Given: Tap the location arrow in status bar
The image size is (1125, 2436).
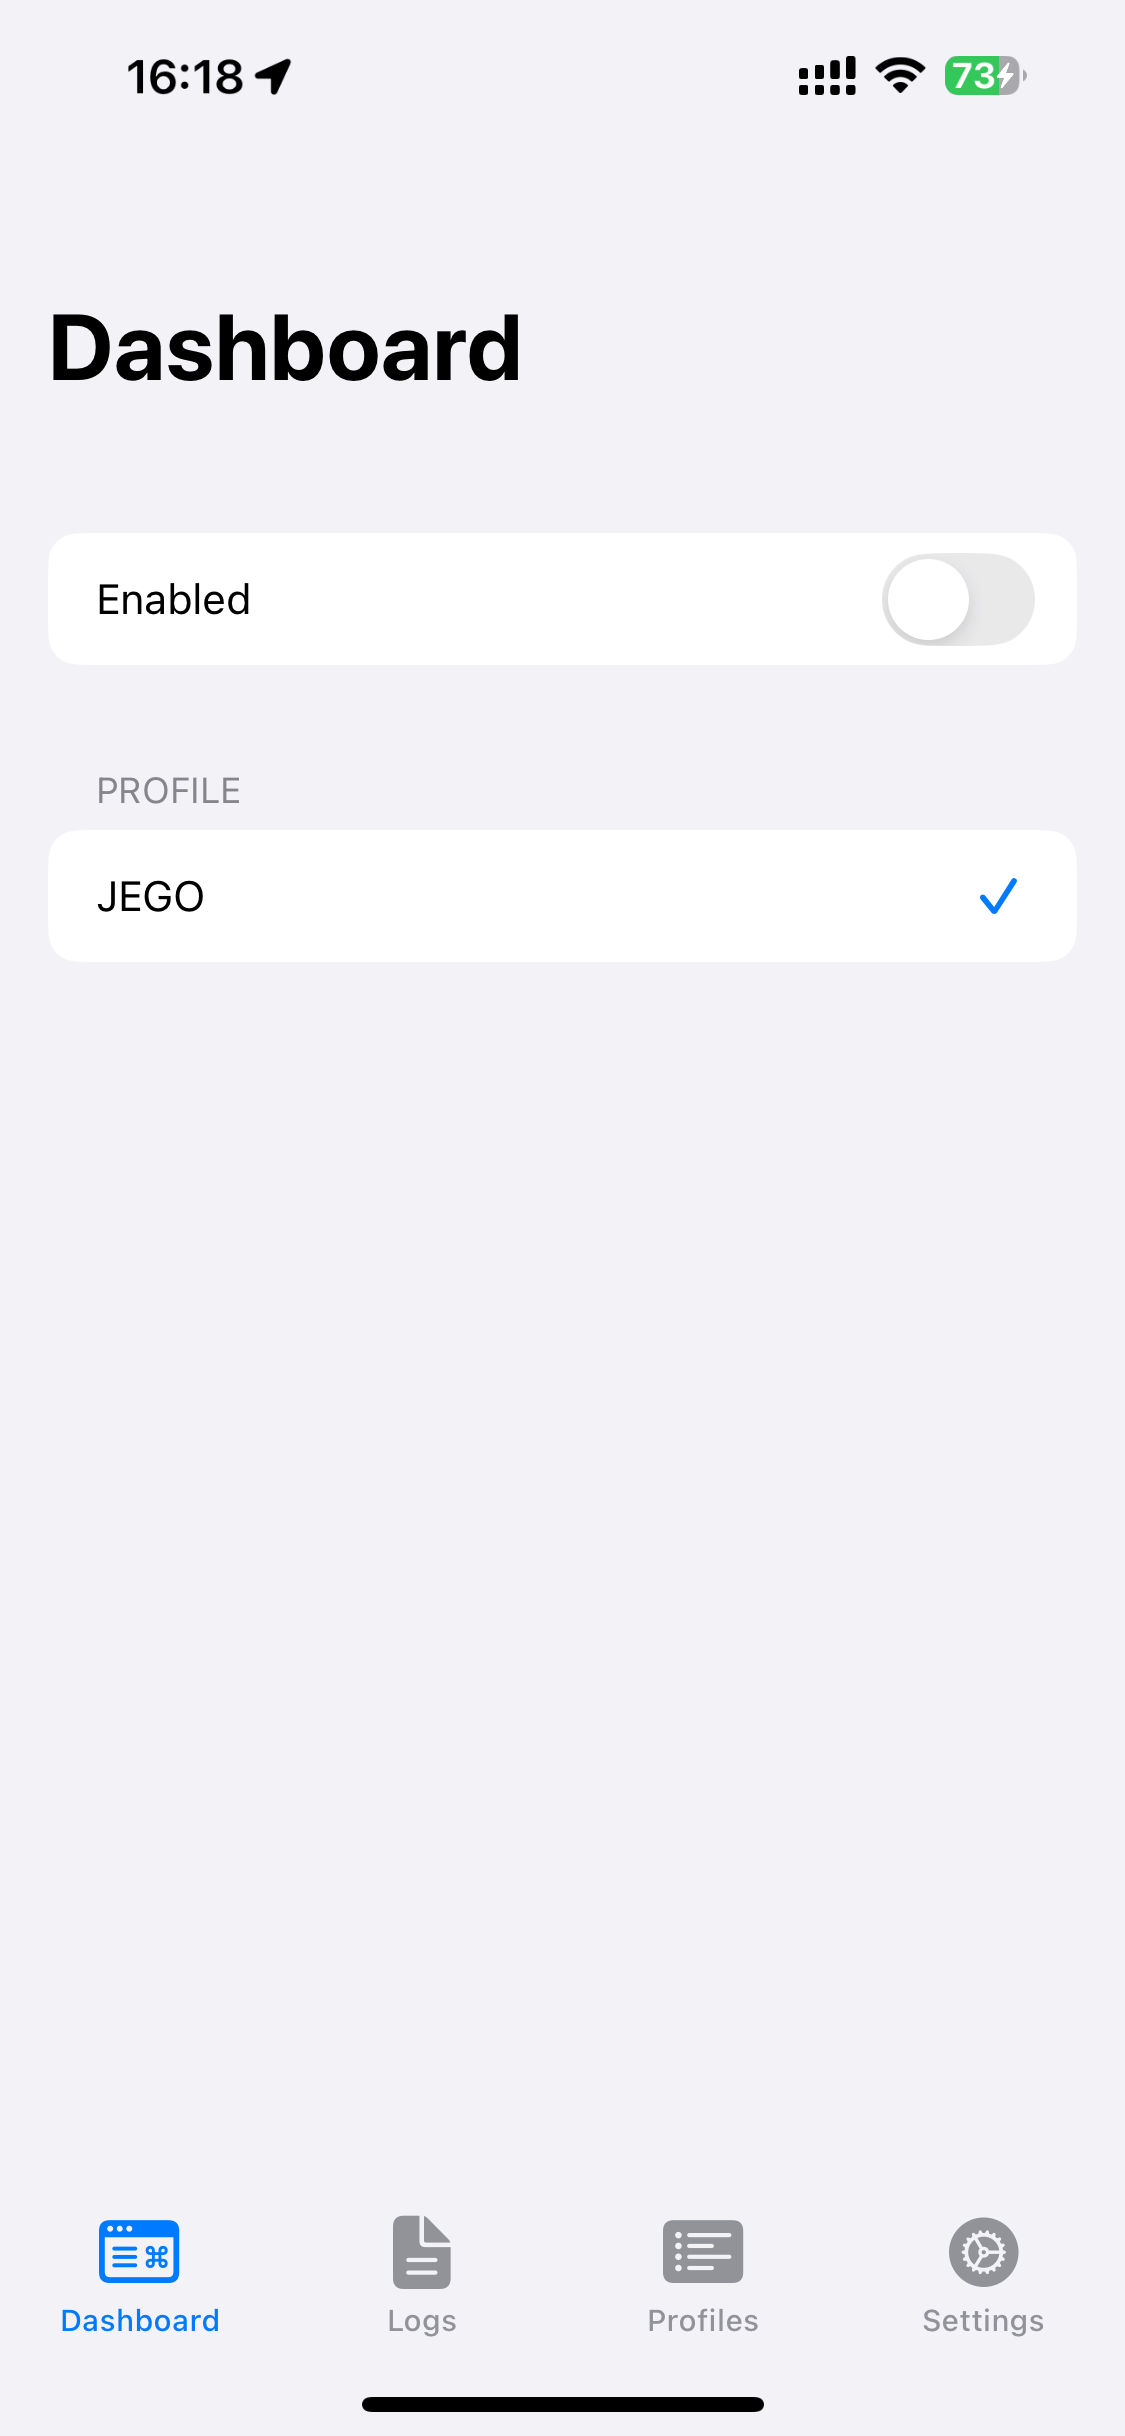Looking at the screenshot, I should [x=273, y=76].
